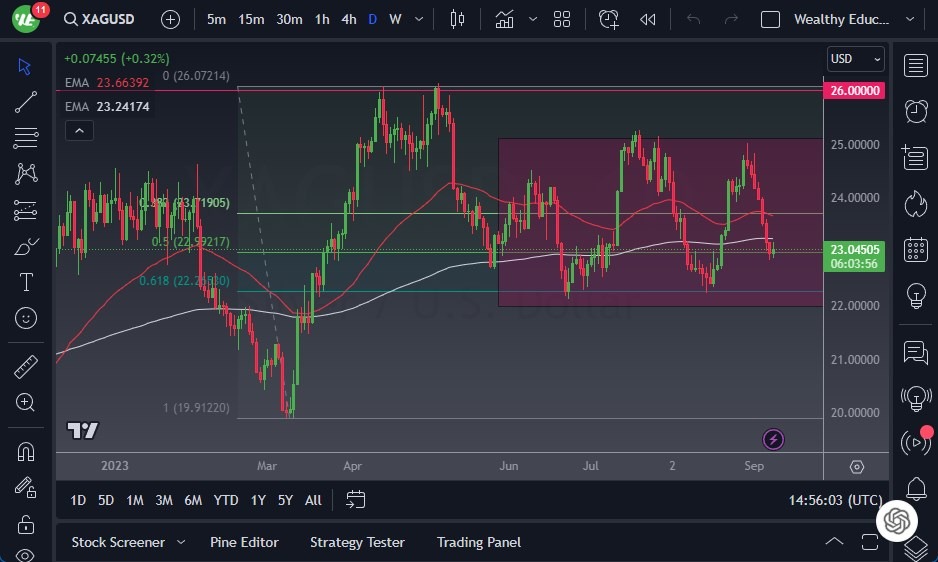Select the 4h timeframe button
This screenshot has width=938, height=562.
[x=348, y=19]
